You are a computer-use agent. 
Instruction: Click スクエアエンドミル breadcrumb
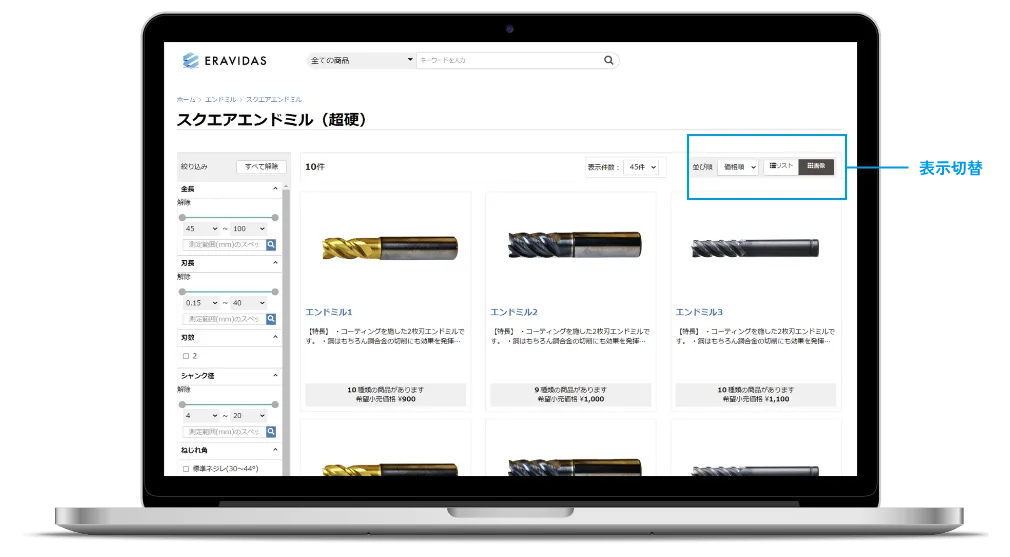click(x=274, y=100)
